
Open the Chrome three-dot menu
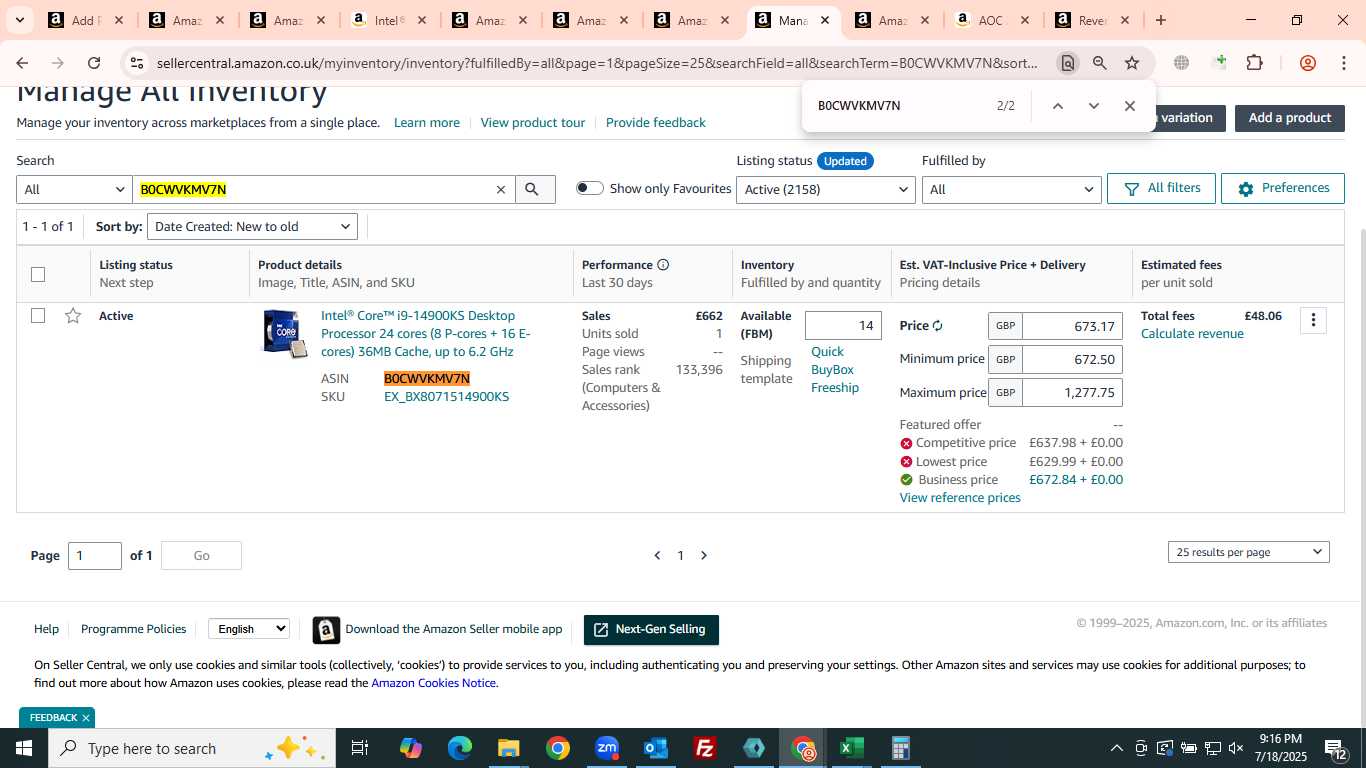pyautogui.click(x=1343, y=63)
